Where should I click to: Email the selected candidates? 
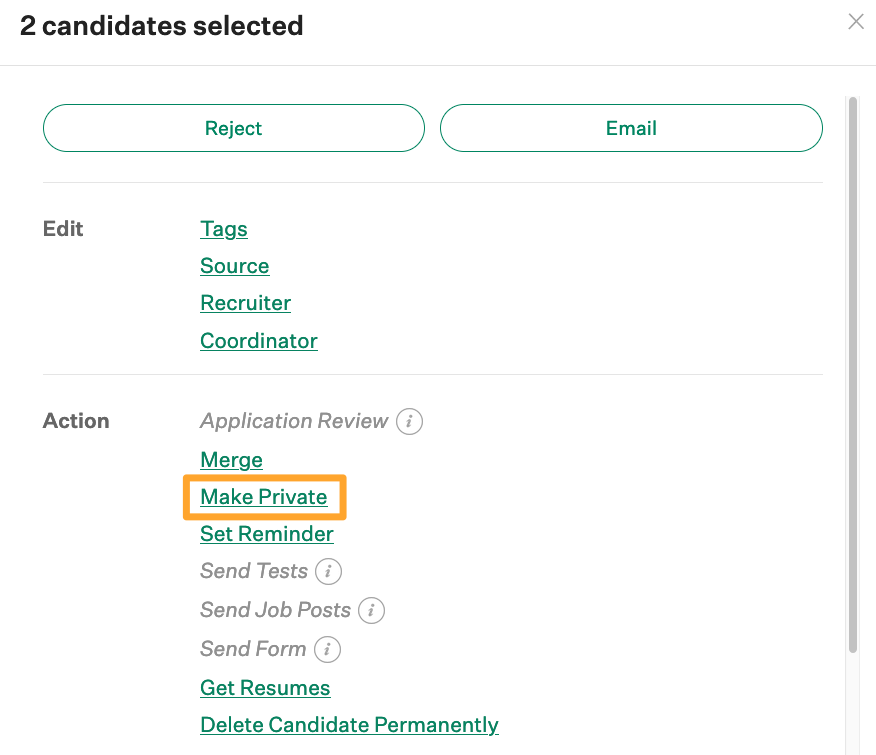click(631, 128)
